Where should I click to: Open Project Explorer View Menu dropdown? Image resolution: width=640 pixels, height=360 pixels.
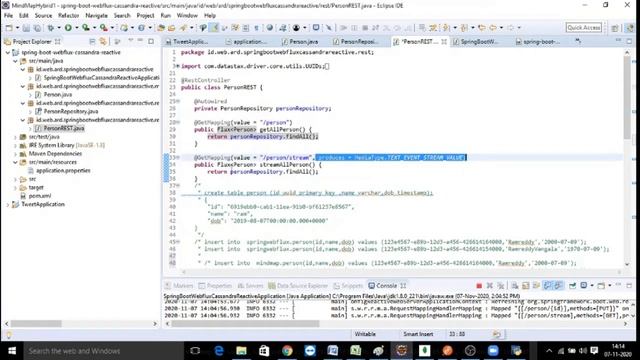pos(131,41)
